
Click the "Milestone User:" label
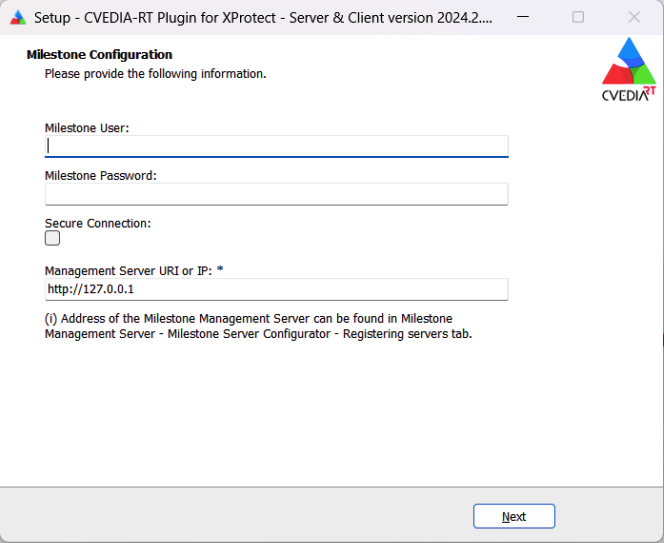click(87, 128)
